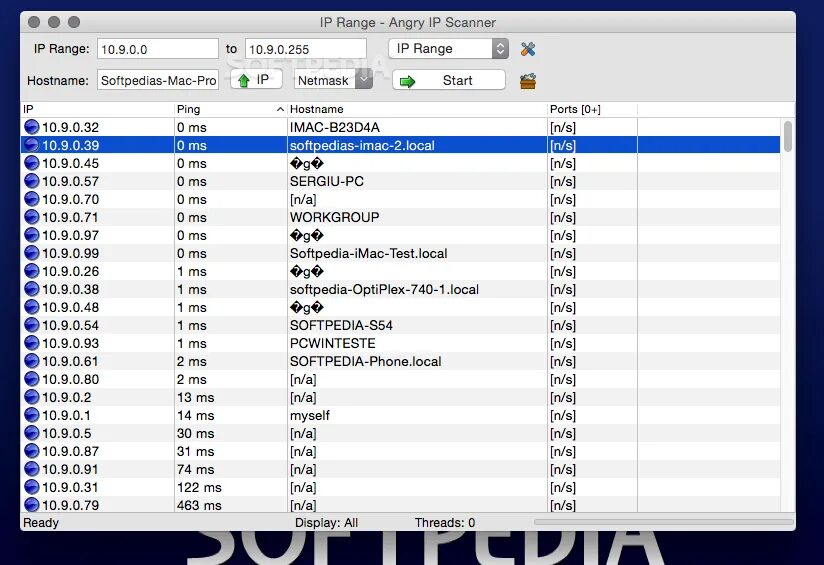Click the status icon for 10.9.0.31
This screenshot has height=565, width=824.
pos(32,487)
